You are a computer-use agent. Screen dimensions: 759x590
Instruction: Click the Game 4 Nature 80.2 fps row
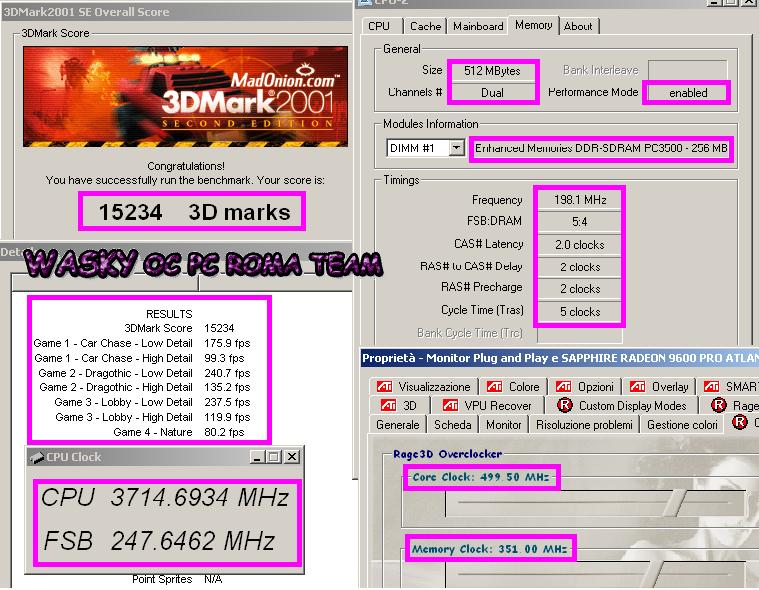point(179,432)
